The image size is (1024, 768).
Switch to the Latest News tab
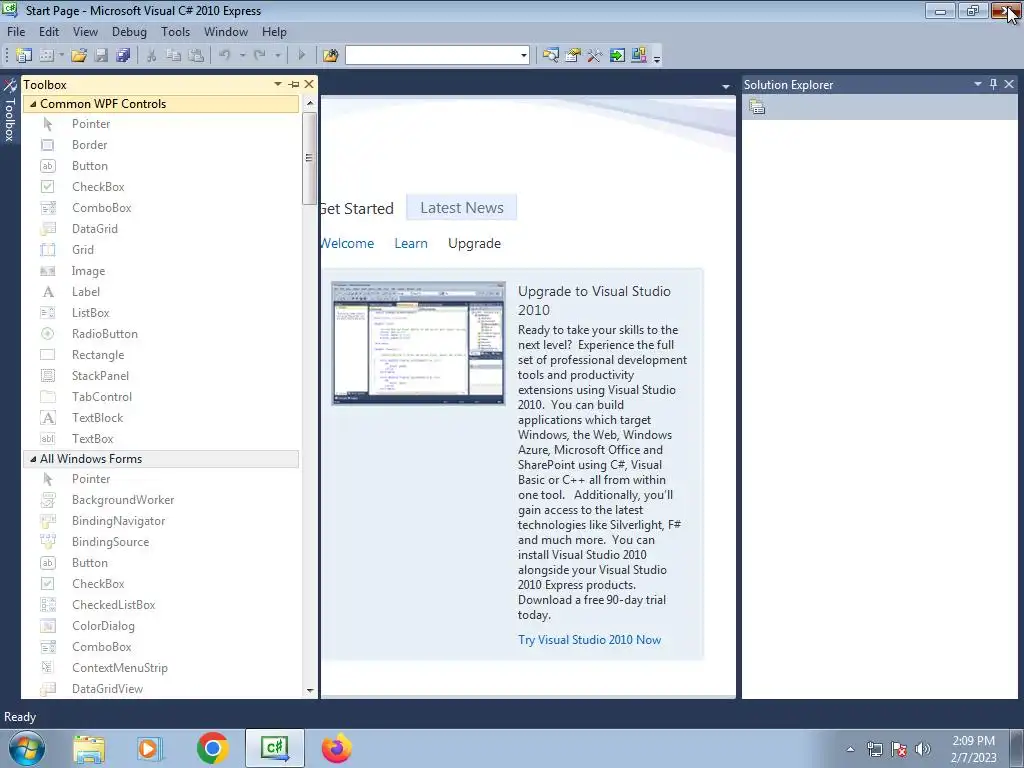(462, 208)
